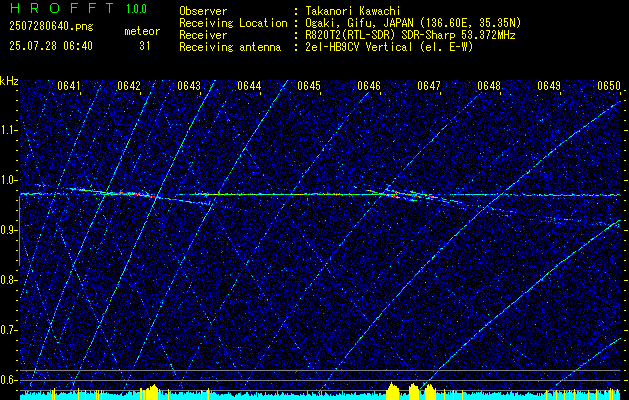The image size is (629, 400).
Task: Select the filename 2507280640.png
Action: [x=51, y=27]
